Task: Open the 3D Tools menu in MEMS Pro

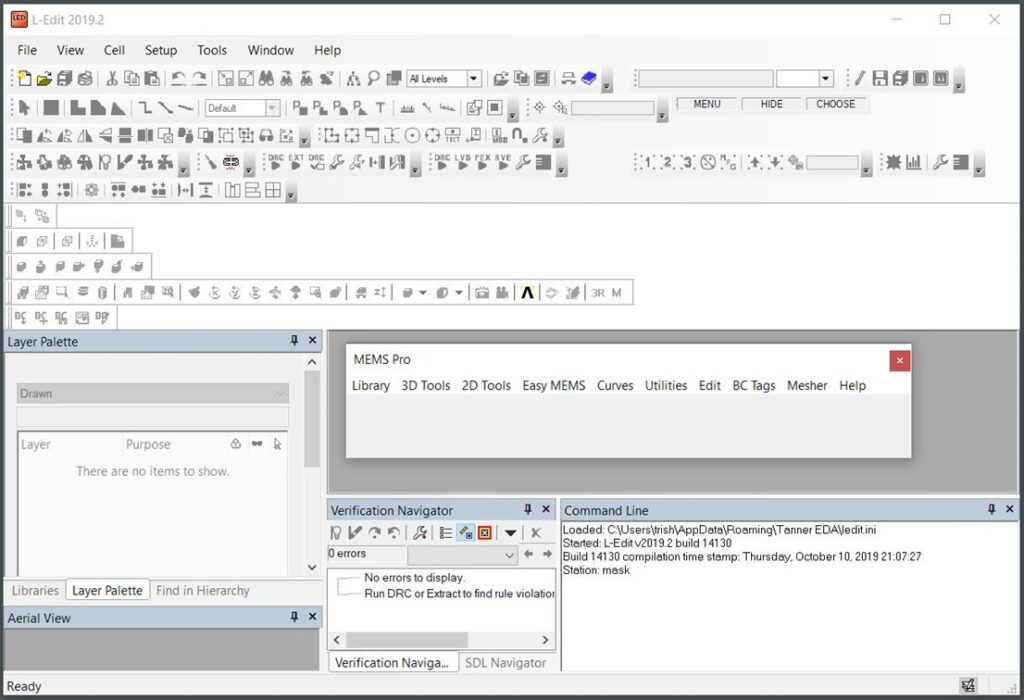Action: coord(426,385)
